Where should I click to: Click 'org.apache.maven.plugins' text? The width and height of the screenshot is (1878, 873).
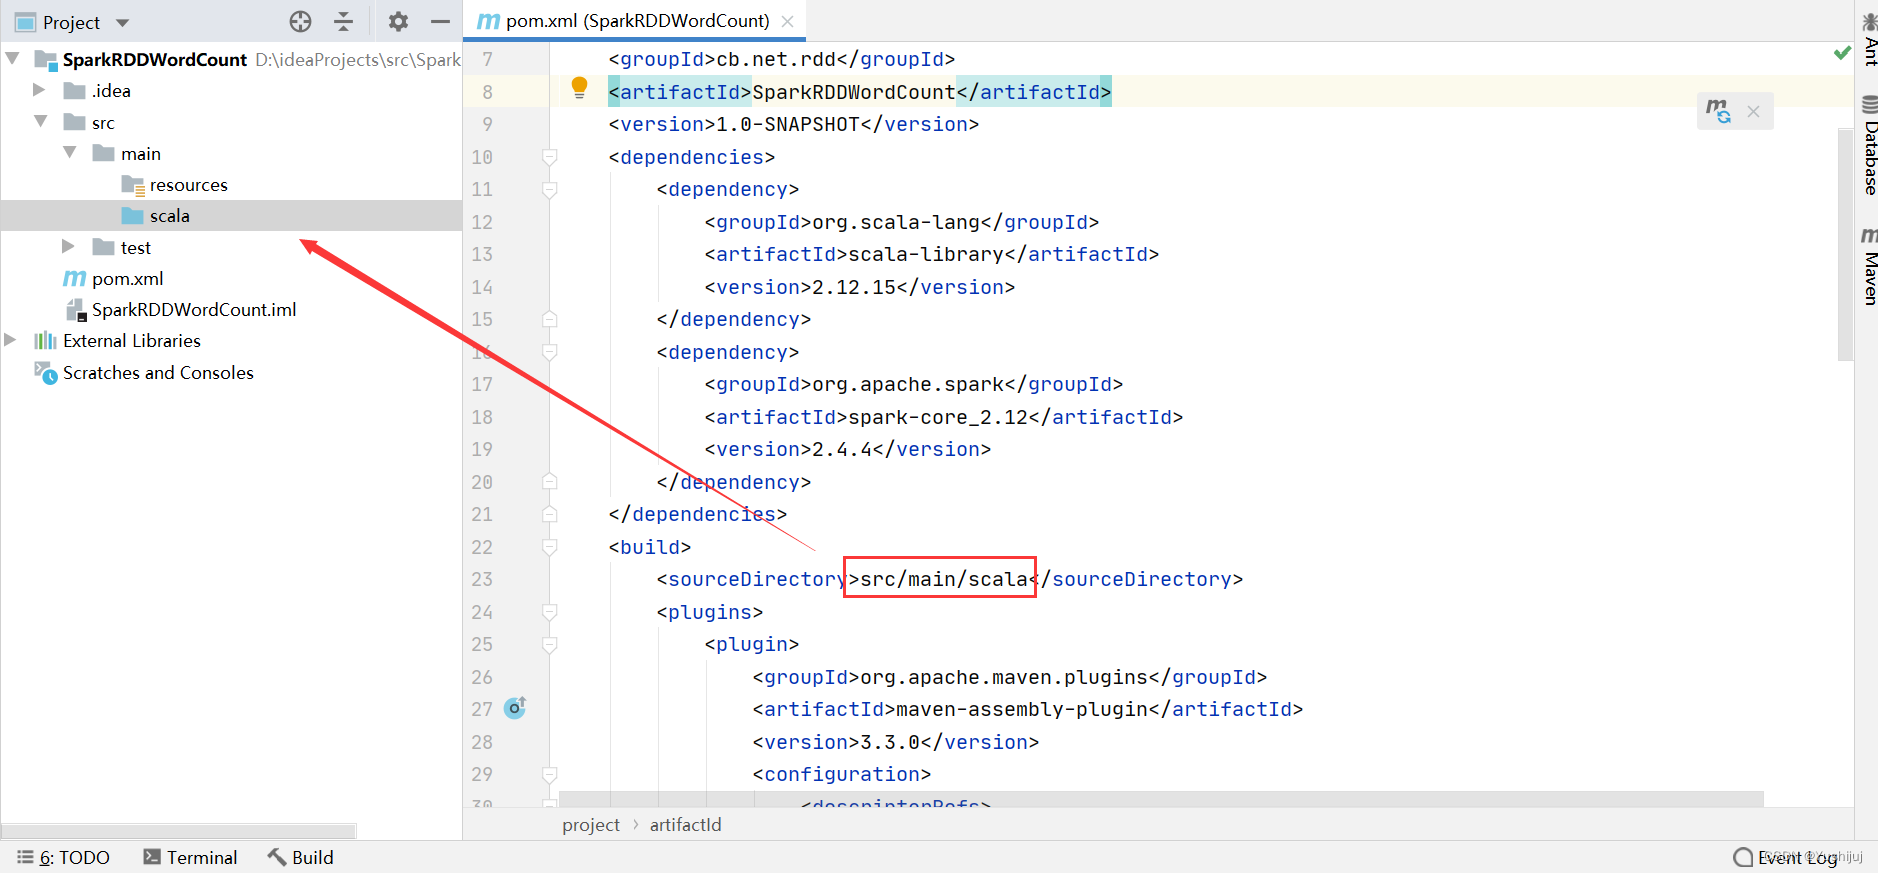1004,677
